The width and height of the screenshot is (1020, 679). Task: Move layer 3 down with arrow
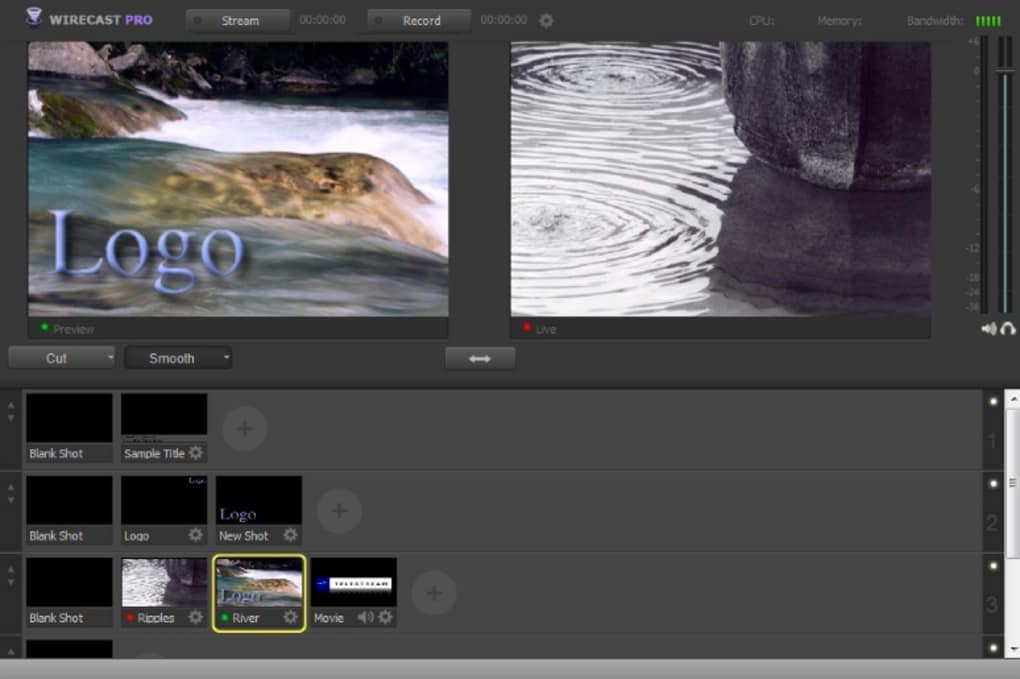point(11,582)
